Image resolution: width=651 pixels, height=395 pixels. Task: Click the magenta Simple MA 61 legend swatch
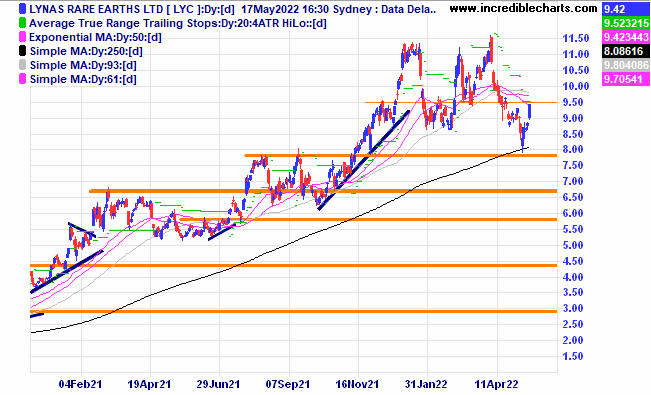pyautogui.click(x=22, y=79)
